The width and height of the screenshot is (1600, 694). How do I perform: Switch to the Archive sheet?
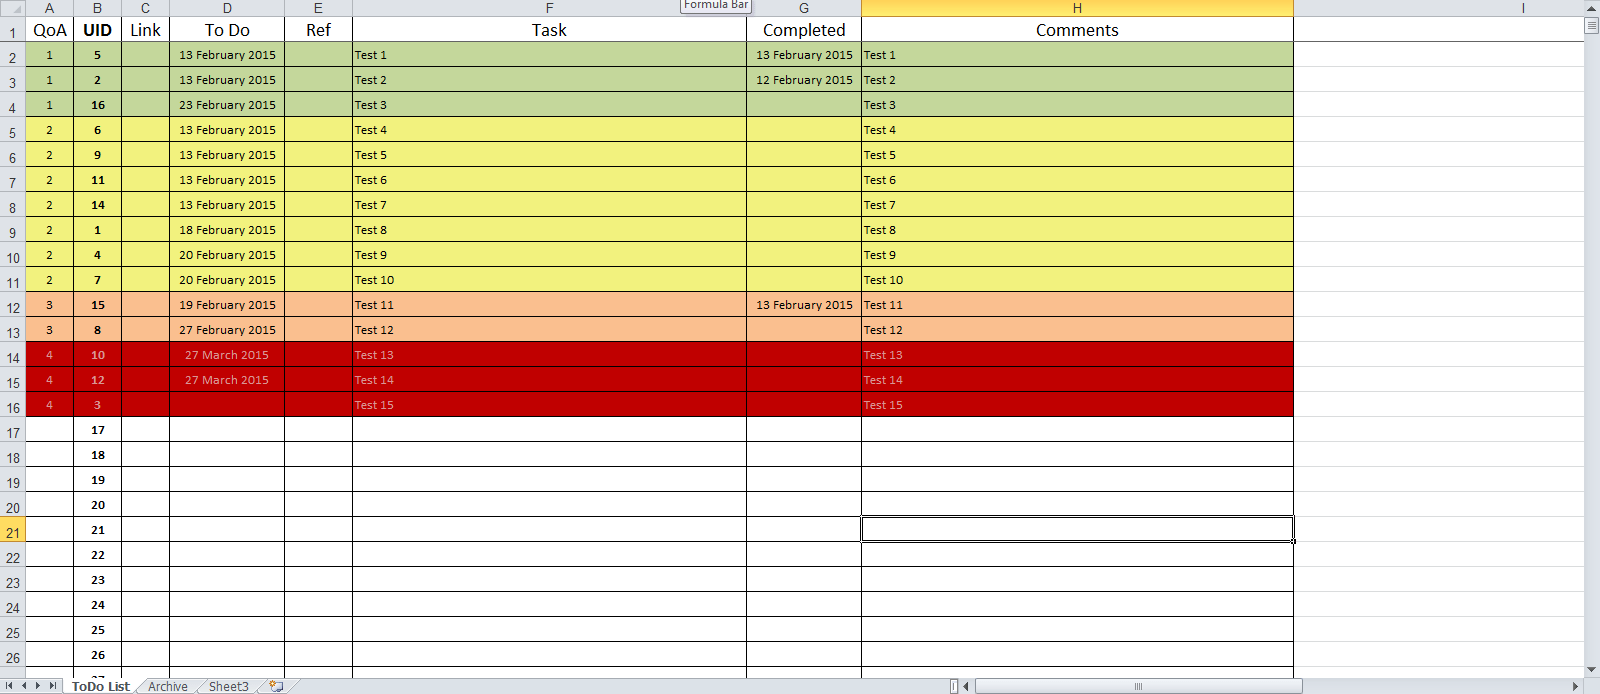click(168, 686)
